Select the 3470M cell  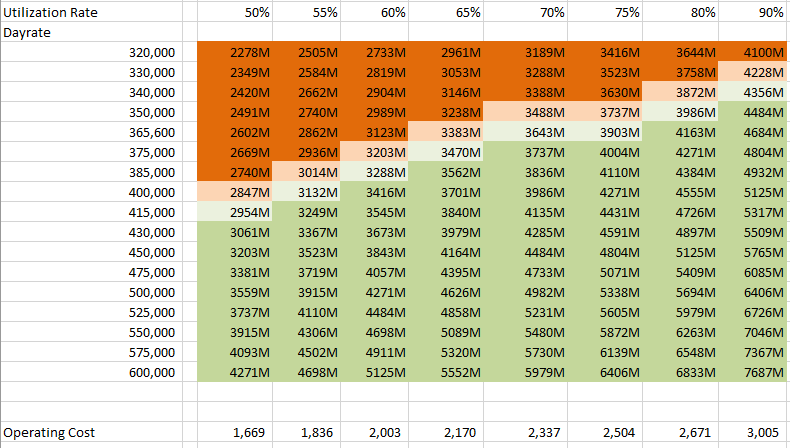click(446, 152)
